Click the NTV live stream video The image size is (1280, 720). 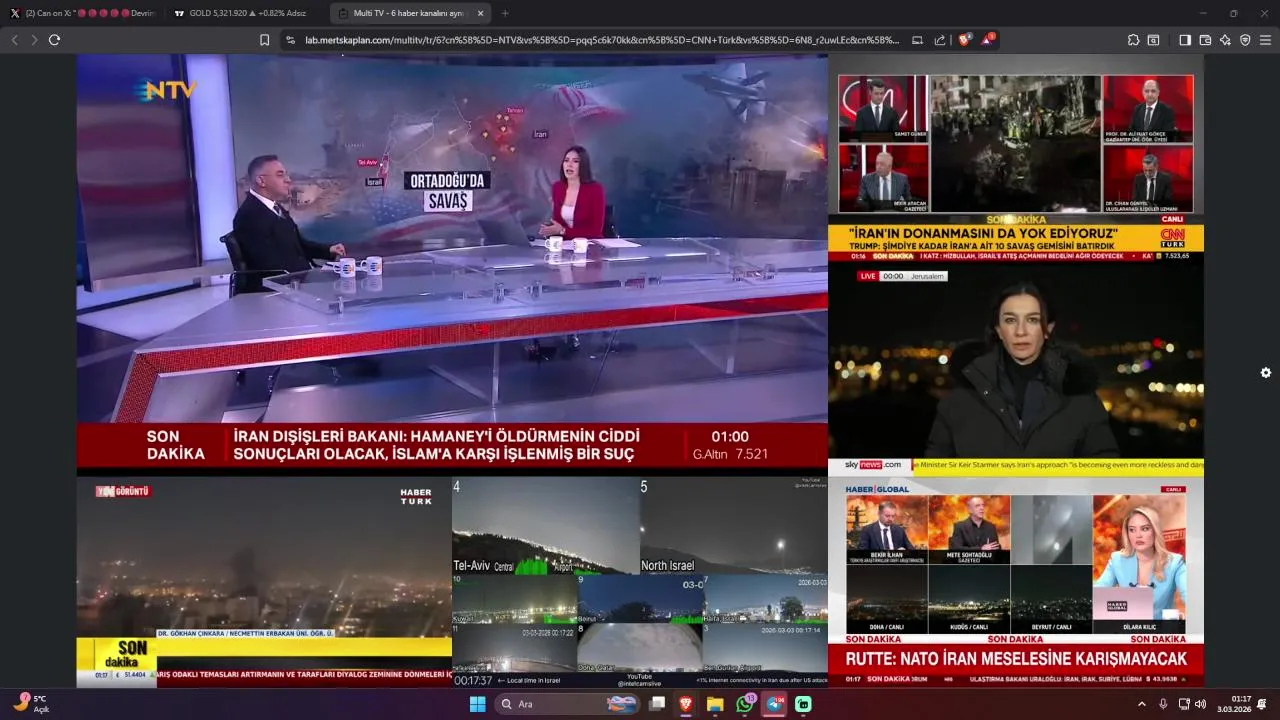(452, 264)
